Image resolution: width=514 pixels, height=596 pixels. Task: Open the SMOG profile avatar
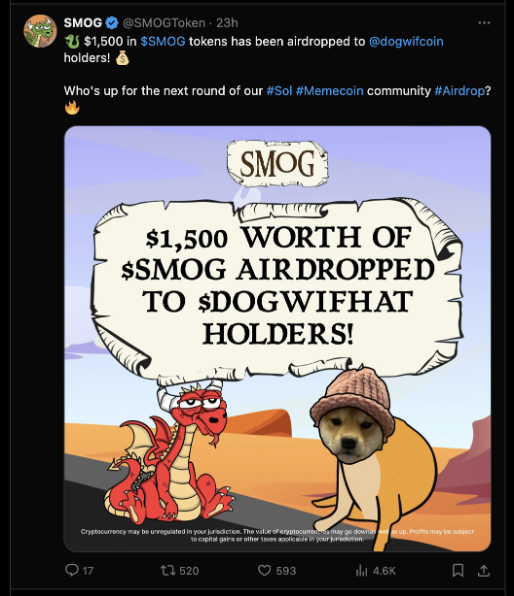pos(40,31)
